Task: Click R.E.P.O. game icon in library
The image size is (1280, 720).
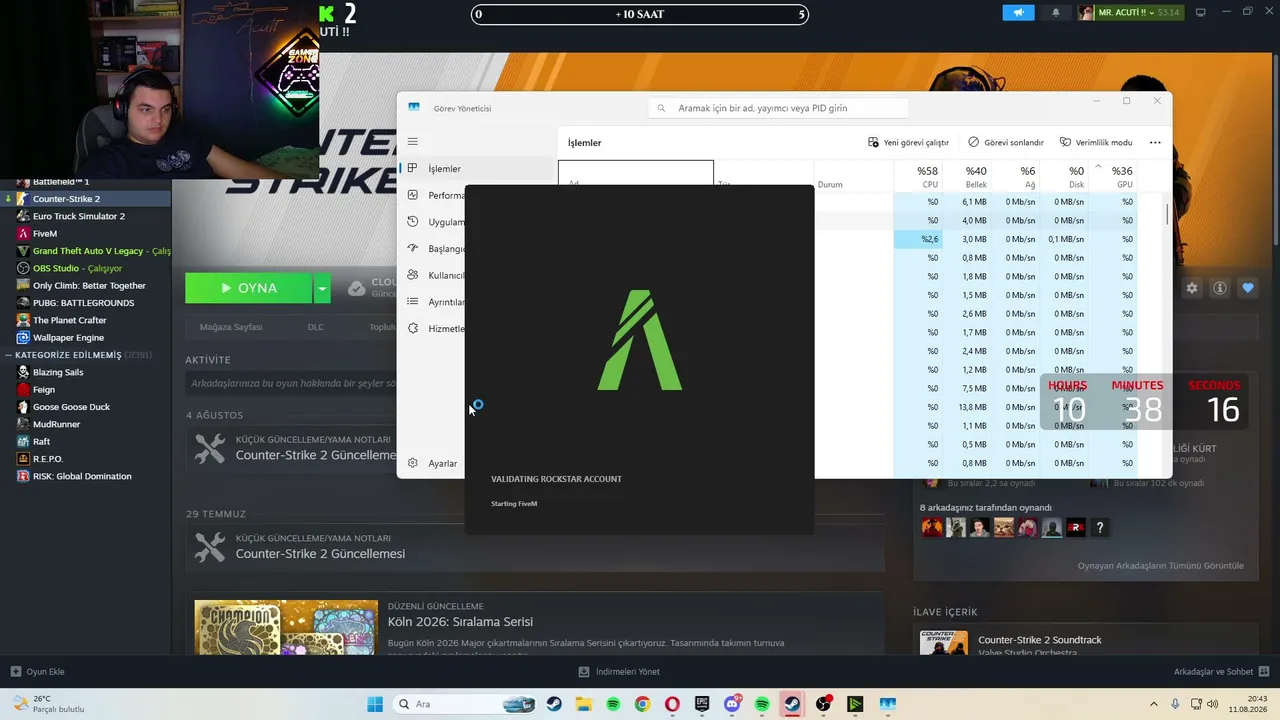Action: 23,459
